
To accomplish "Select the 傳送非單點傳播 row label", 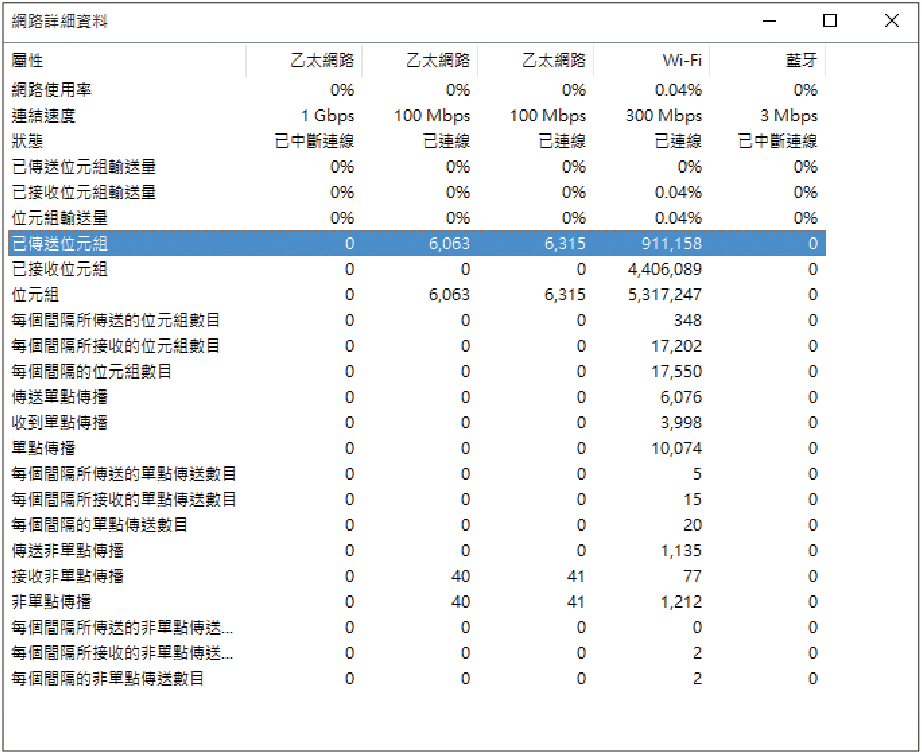I will pyautogui.click(x=68, y=550).
